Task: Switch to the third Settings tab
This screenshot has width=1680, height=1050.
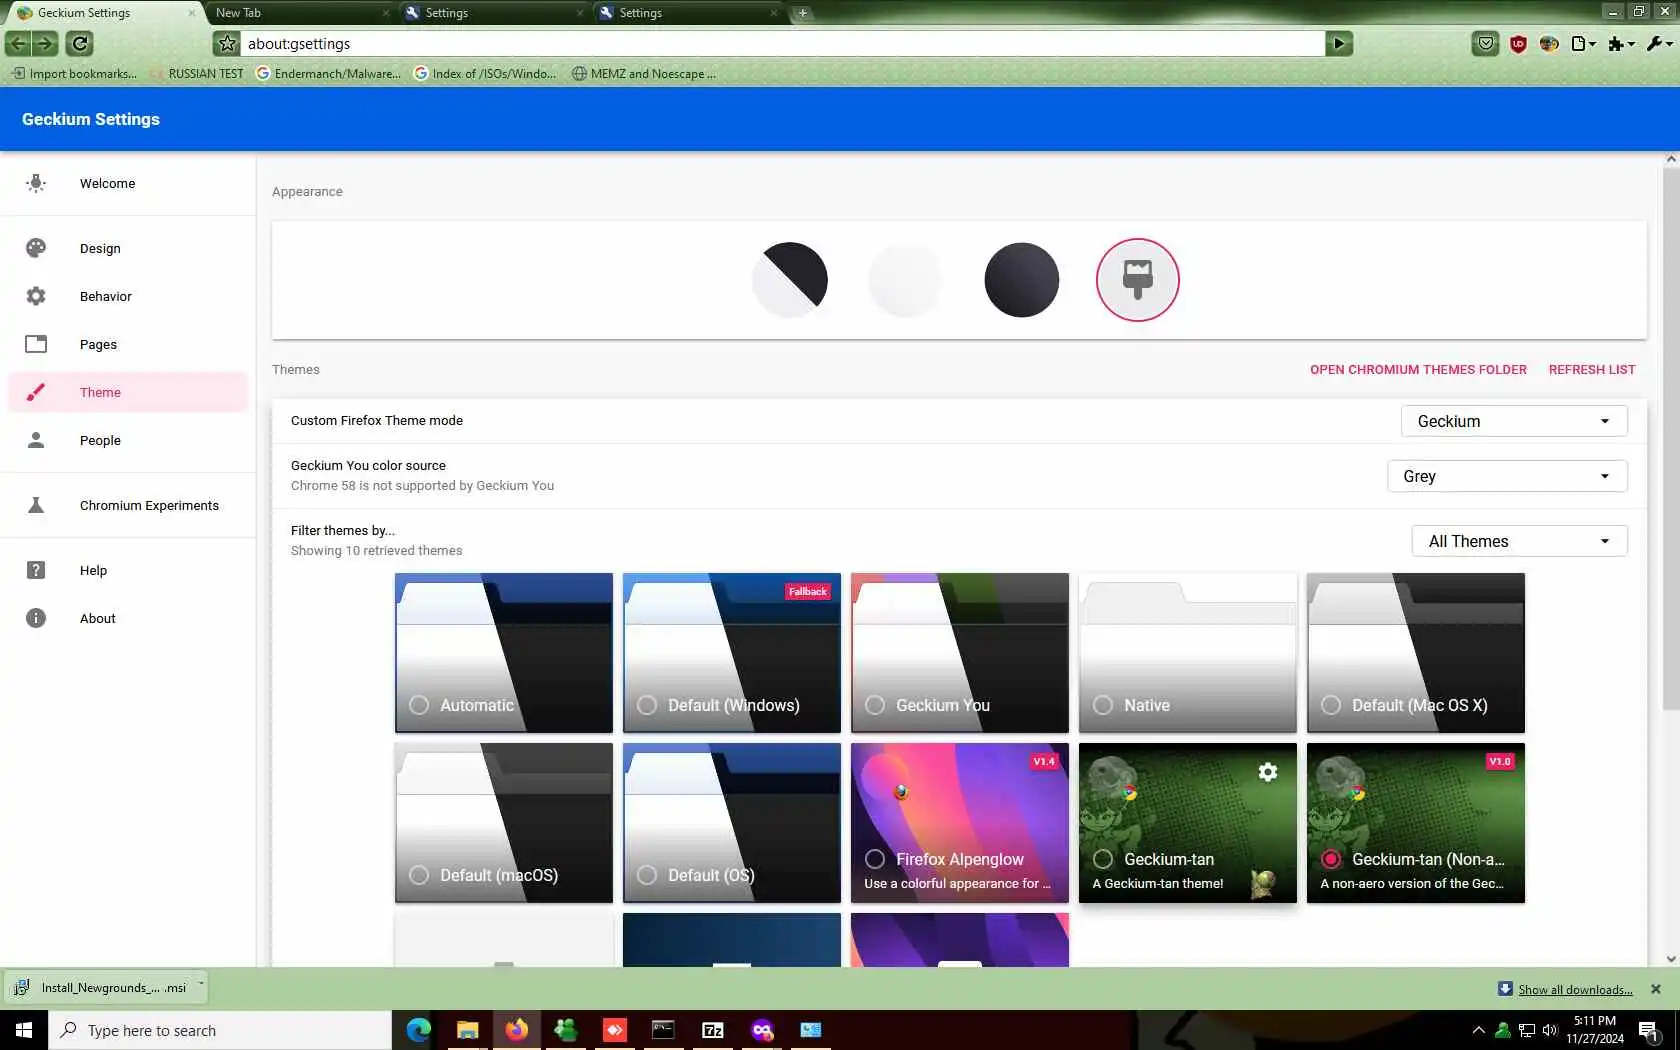Action: [x=689, y=13]
